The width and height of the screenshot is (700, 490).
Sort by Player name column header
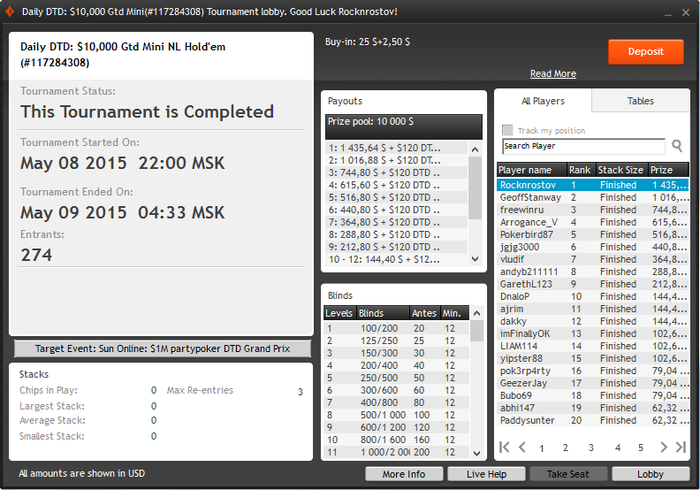tap(532, 170)
